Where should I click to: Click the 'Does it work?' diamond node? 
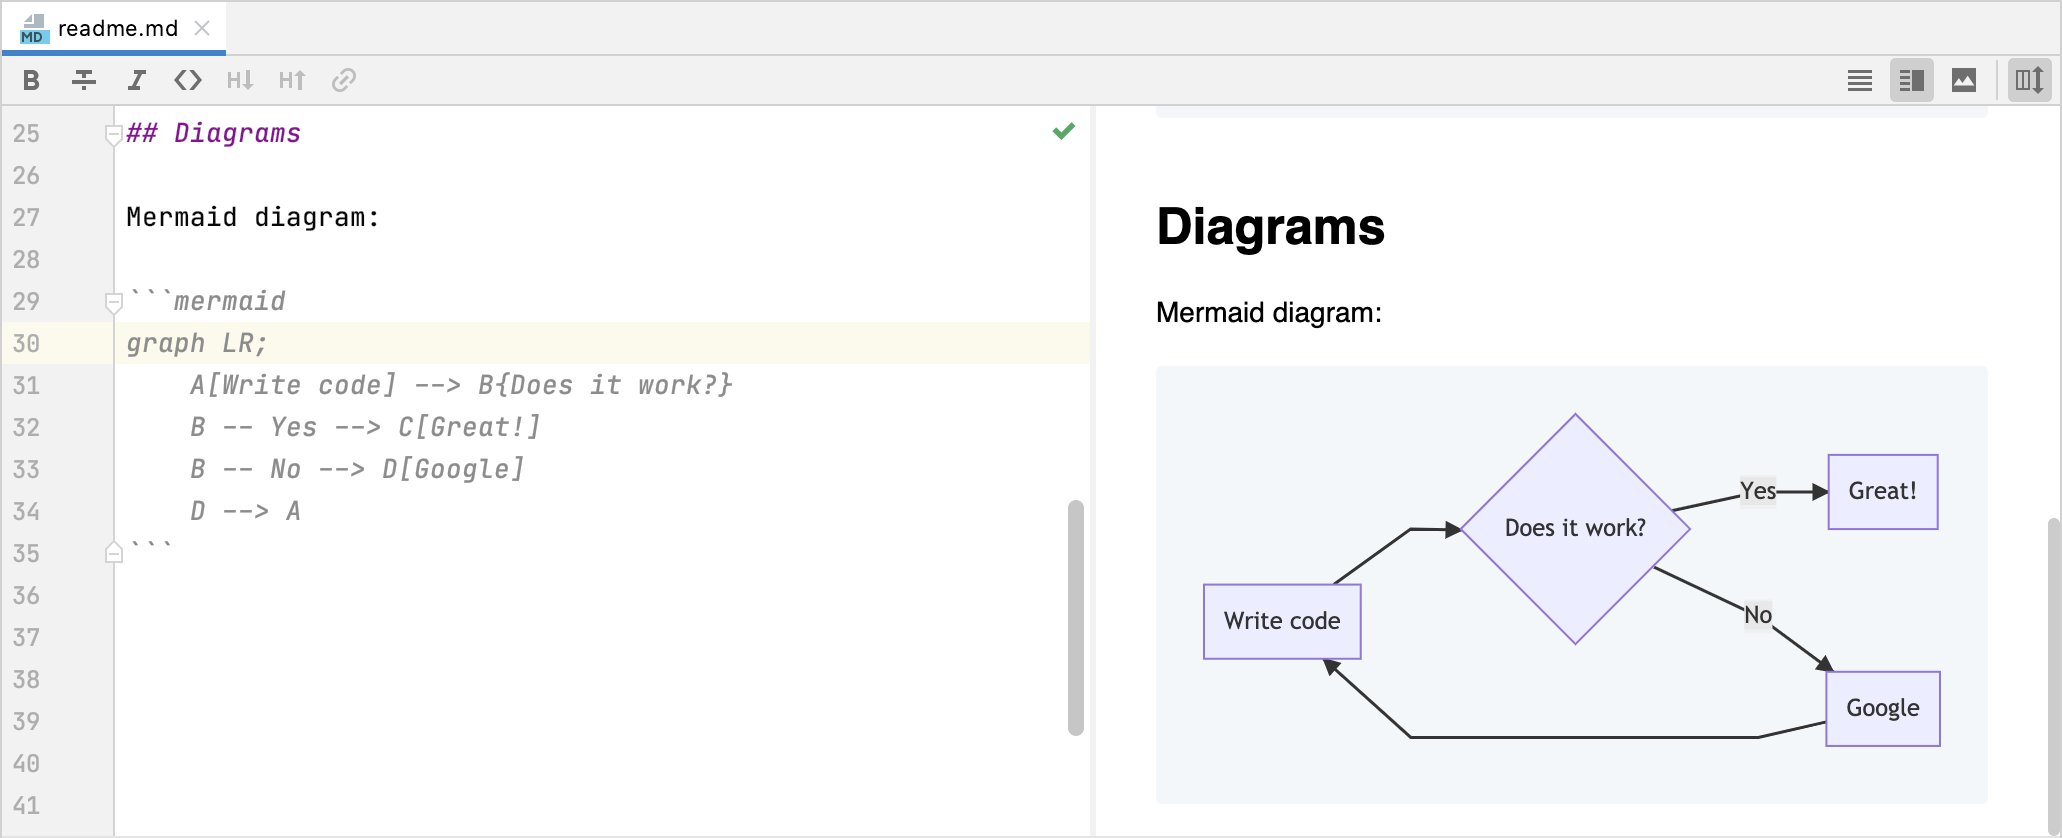tap(1575, 528)
